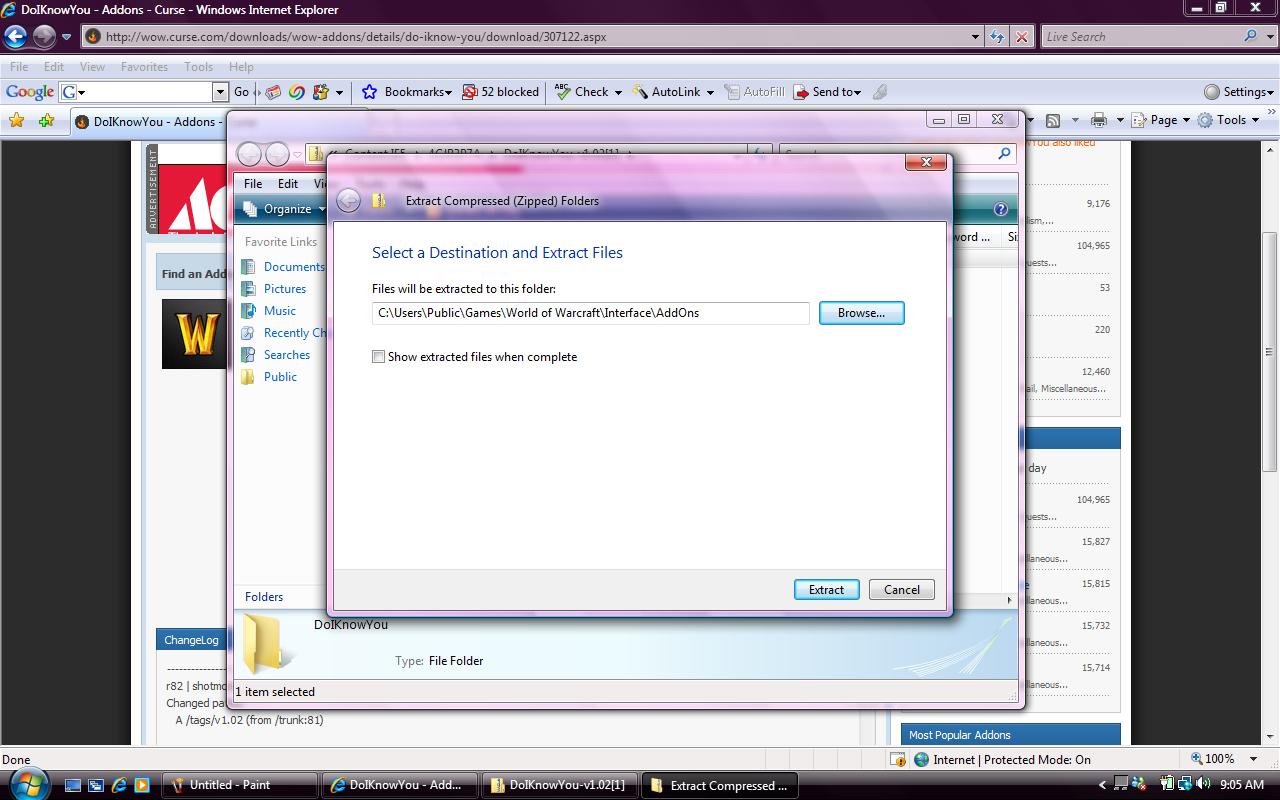Click the Google toolbar highlighter icon

(x=880, y=92)
